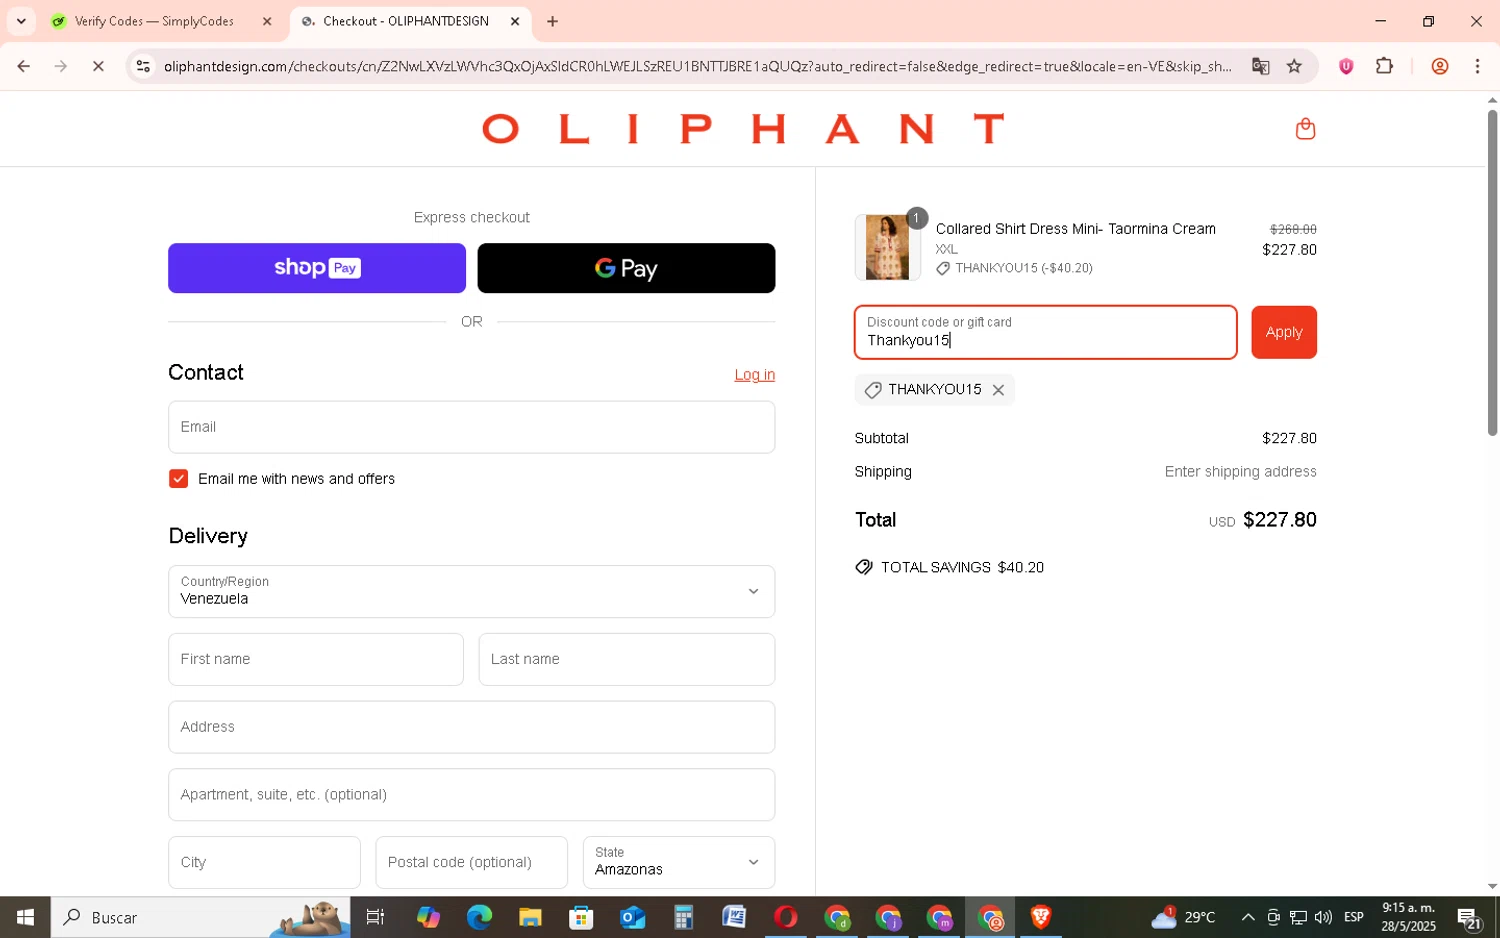
Task: Click the OLIPHANT logo header
Action: 743,129
